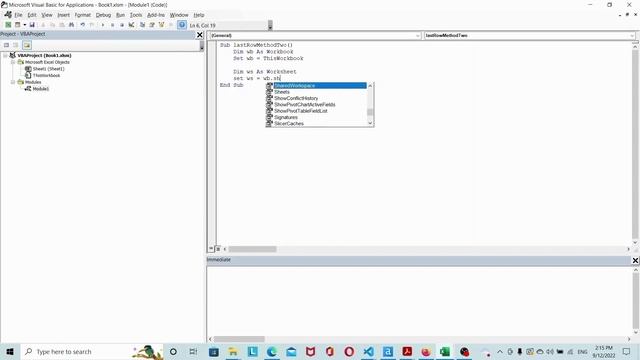The width and height of the screenshot is (640, 360).
Task: Open Adobe Acrobat from the taskbar
Action: pyautogui.click(x=407, y=351)
